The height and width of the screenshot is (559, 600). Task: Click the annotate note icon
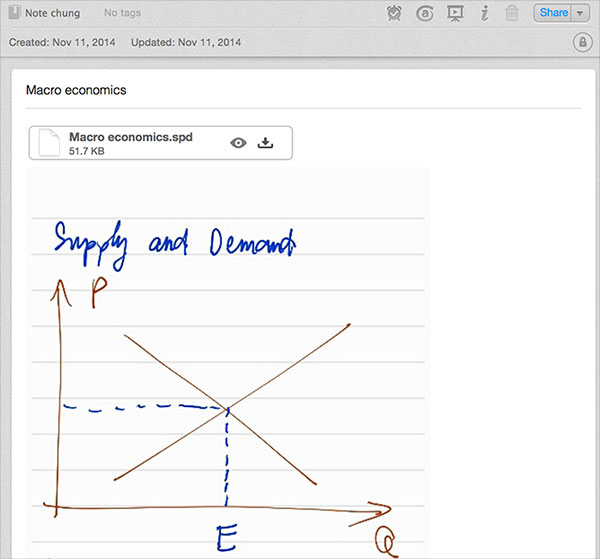[x=425, y=13]
